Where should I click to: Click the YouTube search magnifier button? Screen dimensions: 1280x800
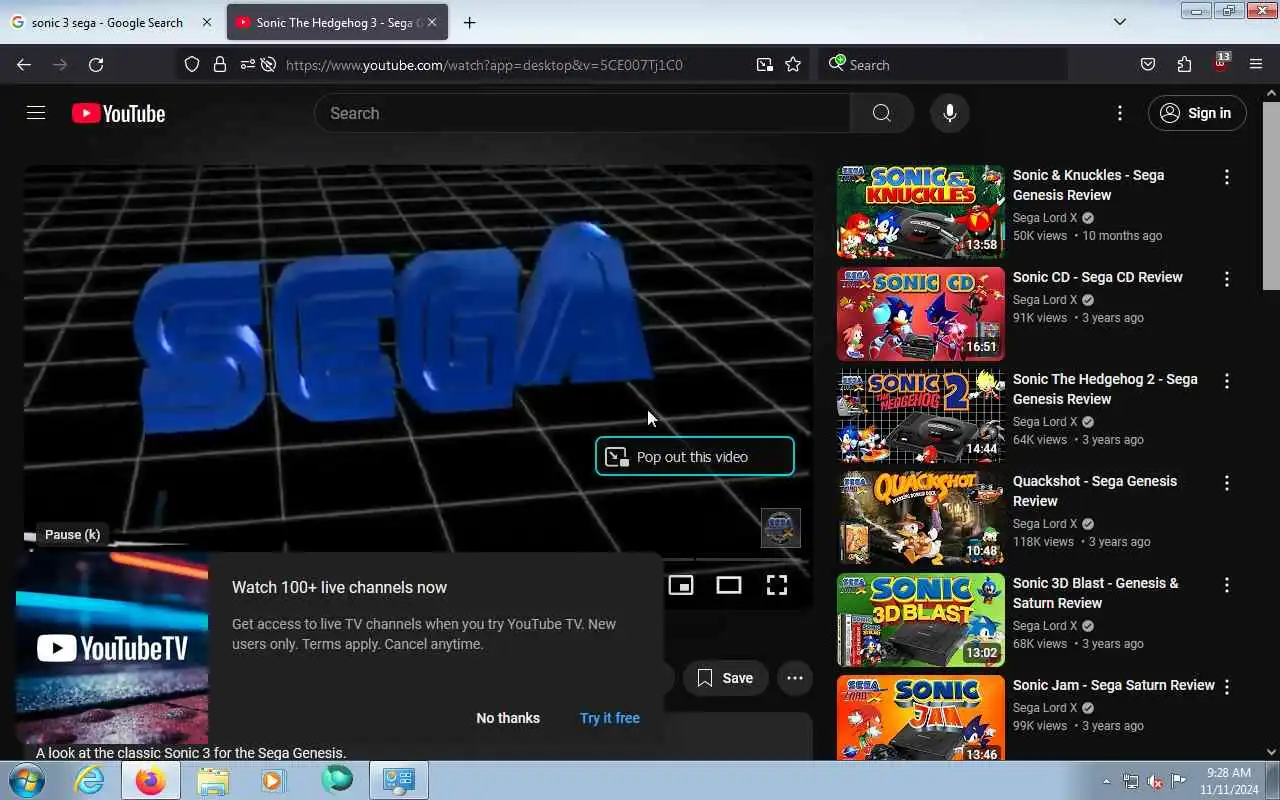point(881,113)
